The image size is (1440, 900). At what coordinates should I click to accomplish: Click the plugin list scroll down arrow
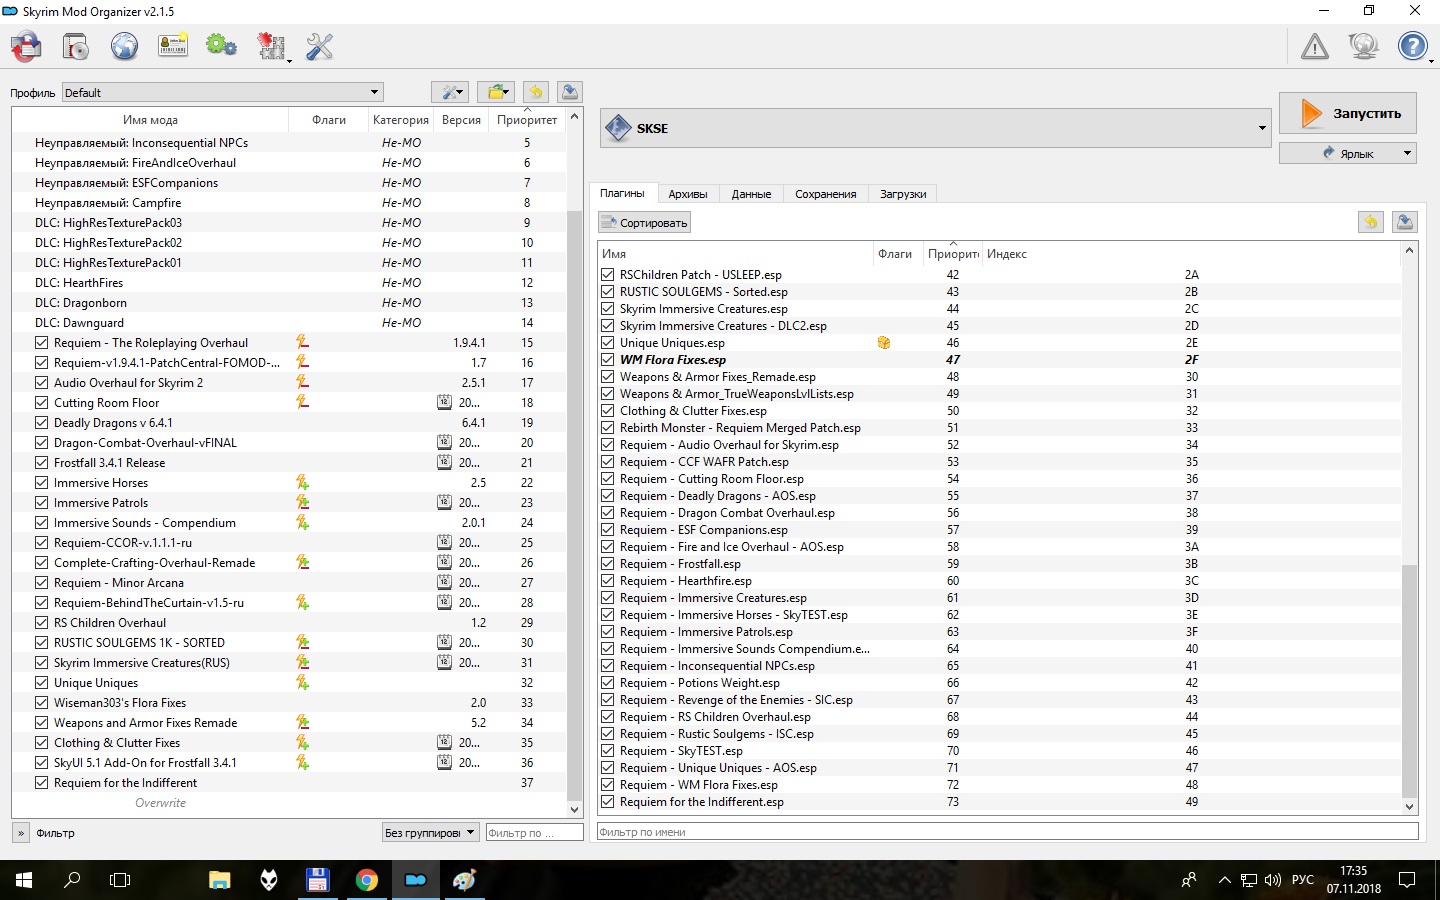tap(1410, 807)
